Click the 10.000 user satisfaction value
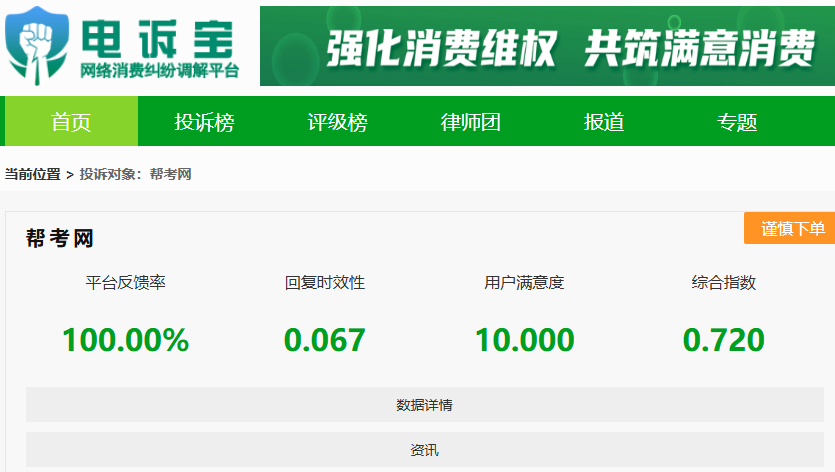 (525, 340)
